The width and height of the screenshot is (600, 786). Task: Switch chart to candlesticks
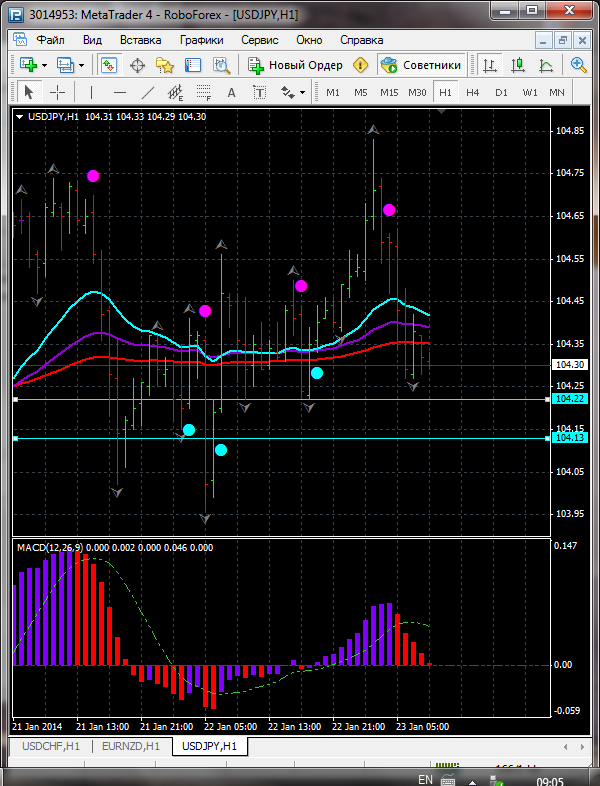[x=518, y=65]
